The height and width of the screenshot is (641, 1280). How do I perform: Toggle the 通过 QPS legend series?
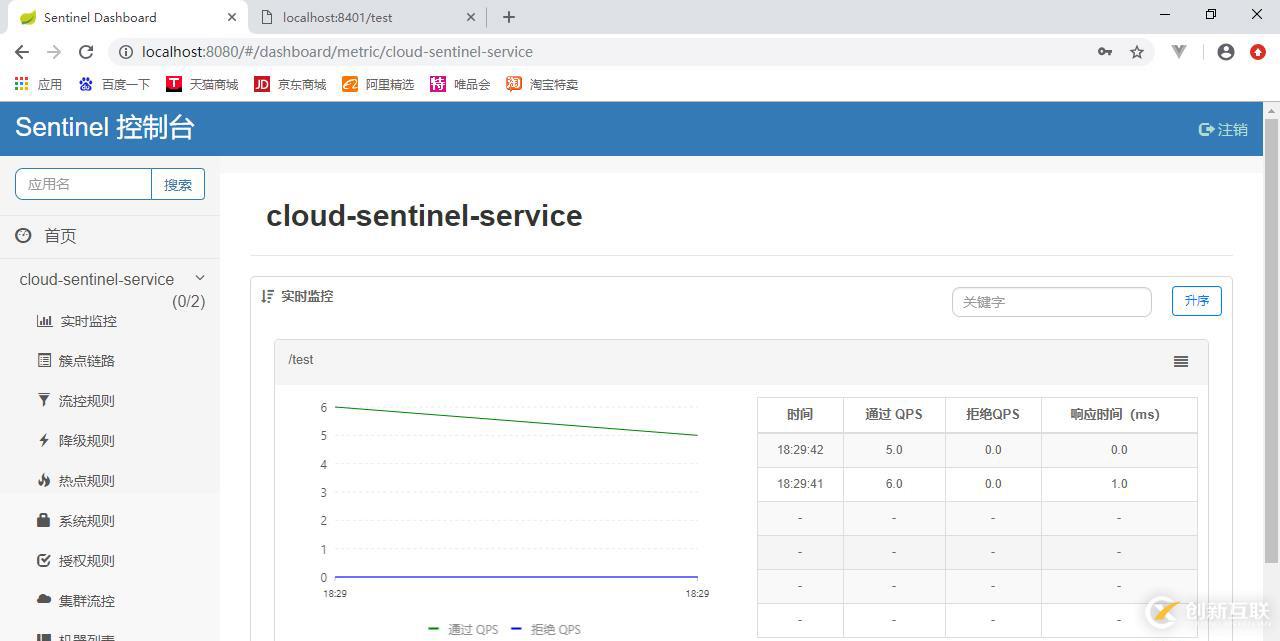463,629
